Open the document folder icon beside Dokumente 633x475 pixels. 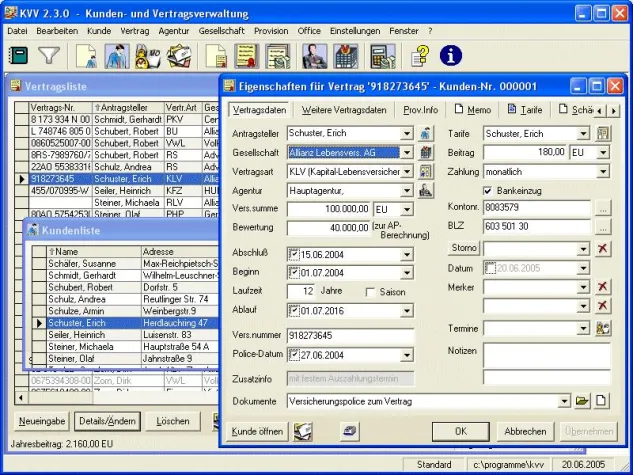(x=582, y=401)
